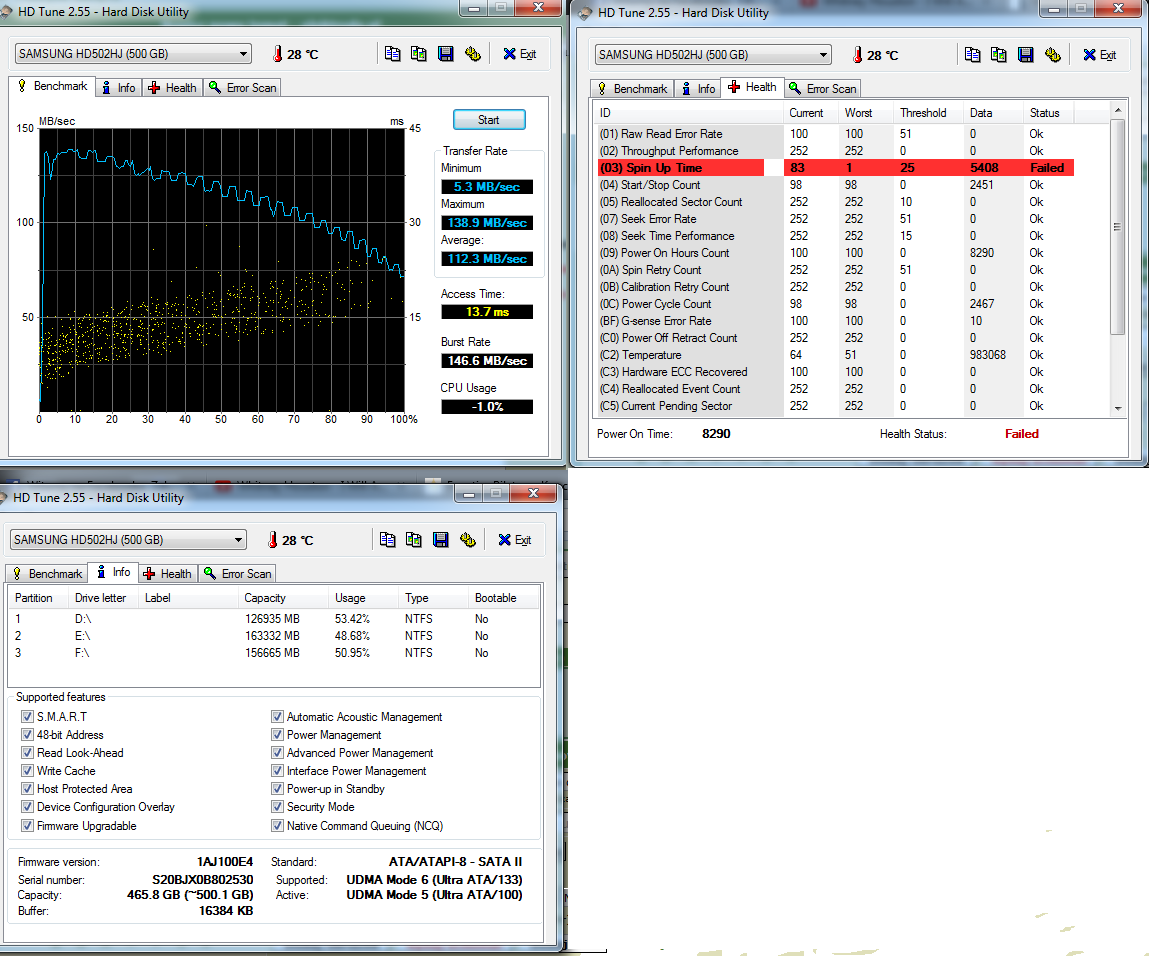Open Health tab in Info window
This screenshot has width=1149, height=956.
(x=168, y=574)
